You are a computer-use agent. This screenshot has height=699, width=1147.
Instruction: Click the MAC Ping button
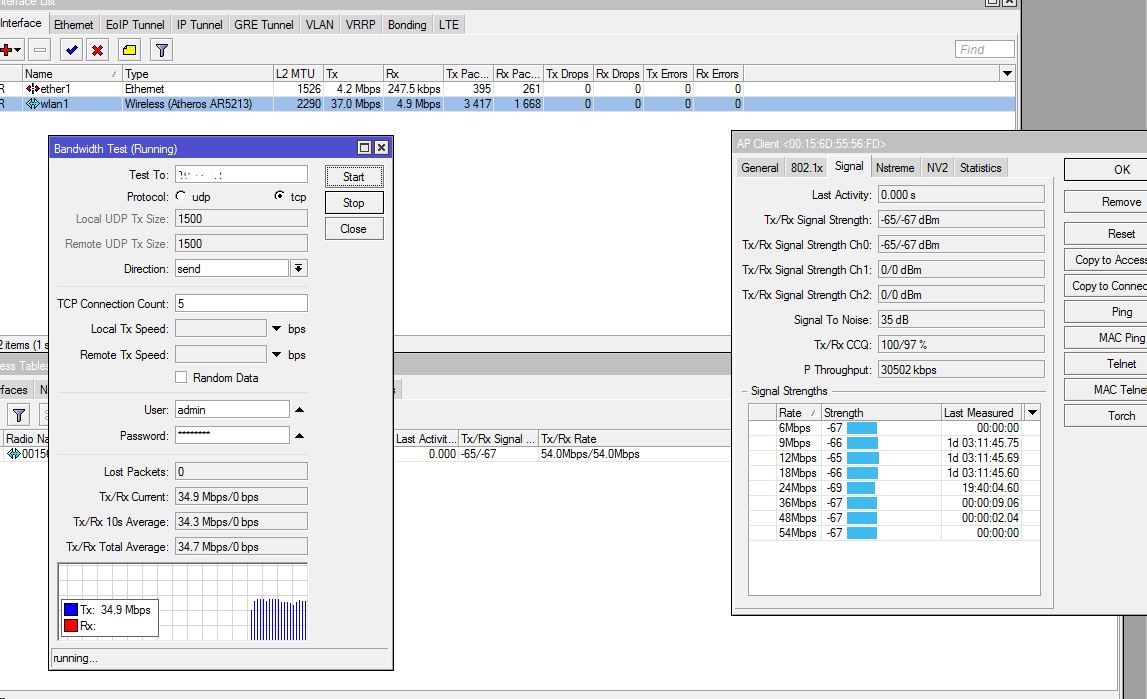[1107, 338]
